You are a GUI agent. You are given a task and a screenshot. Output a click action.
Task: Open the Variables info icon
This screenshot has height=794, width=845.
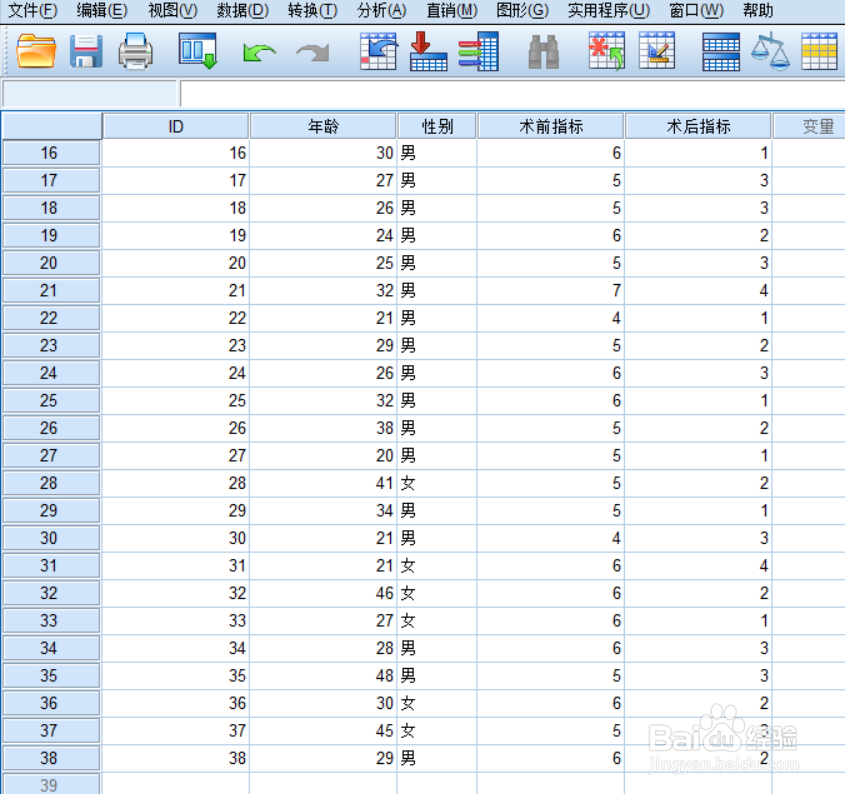click(479, 51)
